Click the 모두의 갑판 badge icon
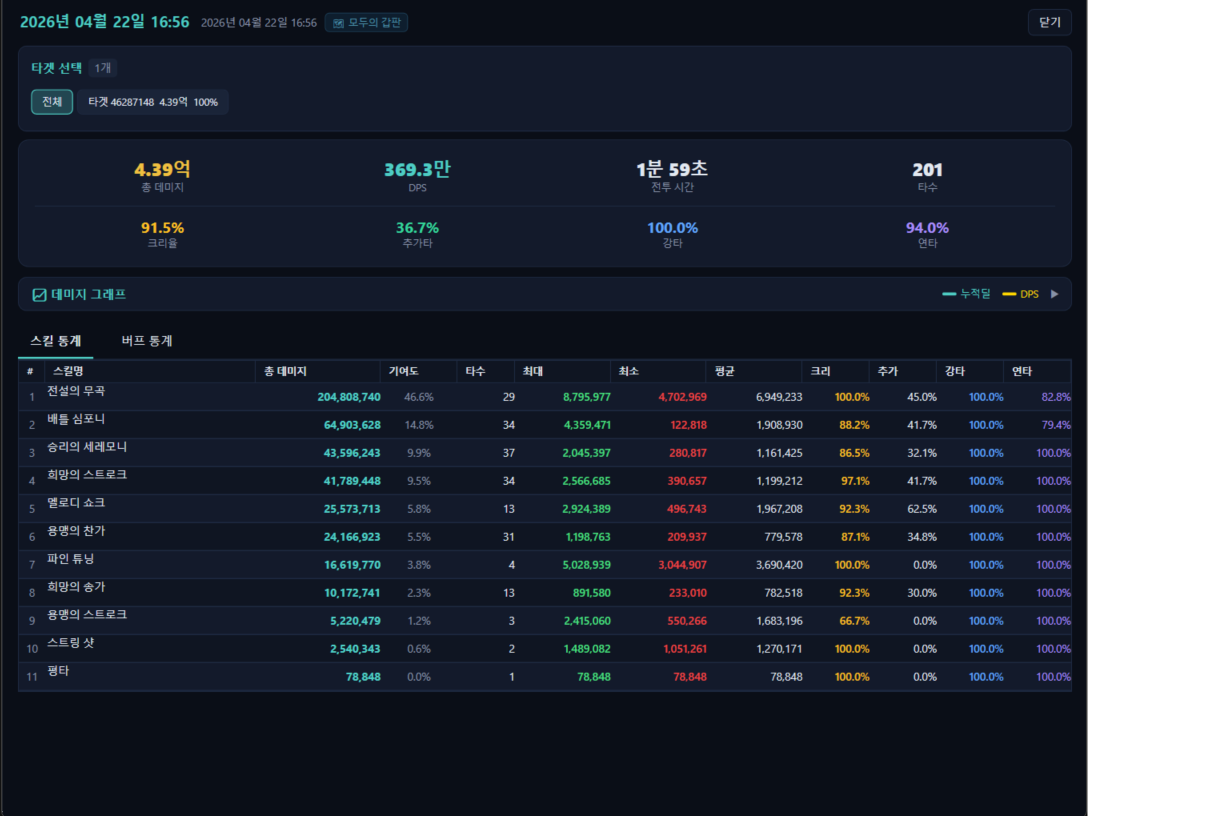This screenshot has height=816, width=1217. pyautogui.click(x=339, y=23)
